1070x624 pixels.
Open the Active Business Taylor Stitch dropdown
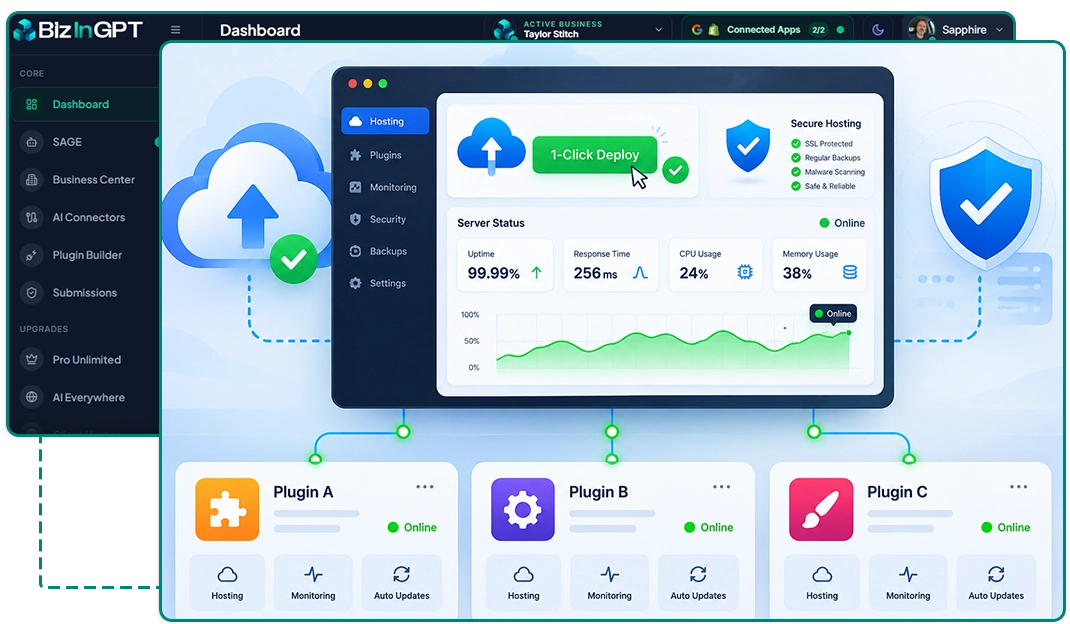point(577,29)
